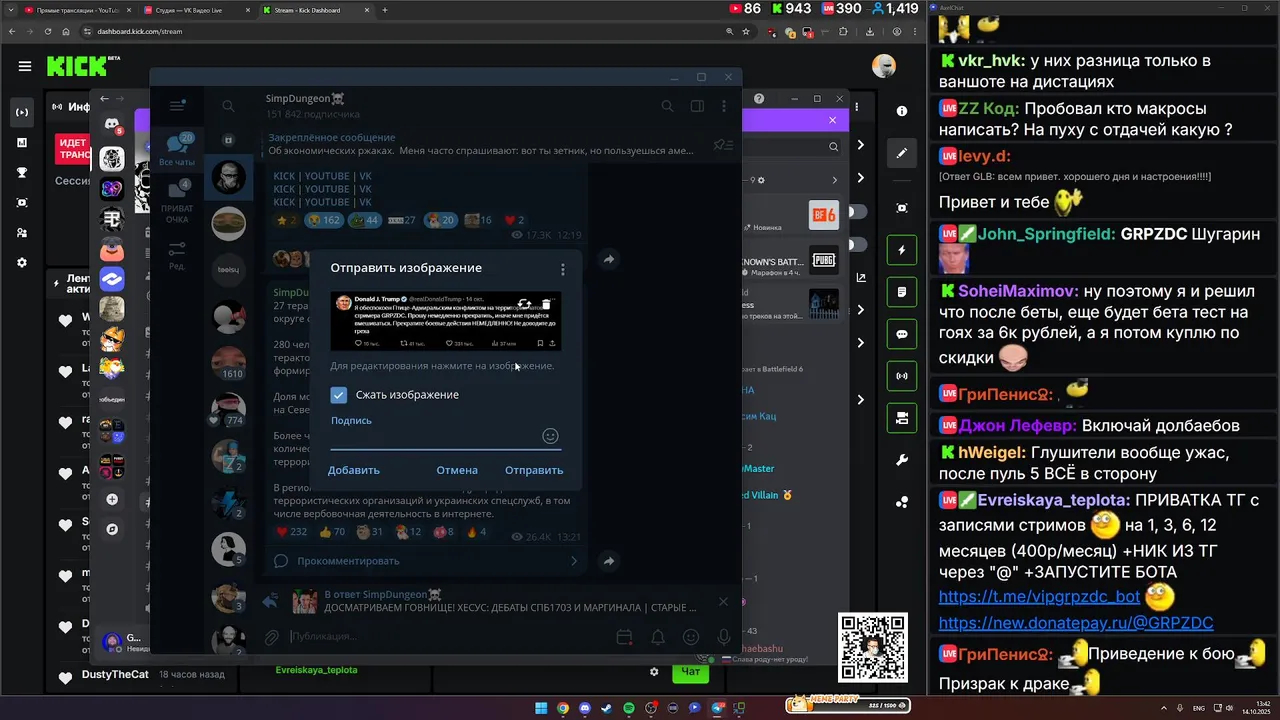Search Telegram chats with magnifier icon
The image size is (1280, 720).
click(x=228, y=106)
